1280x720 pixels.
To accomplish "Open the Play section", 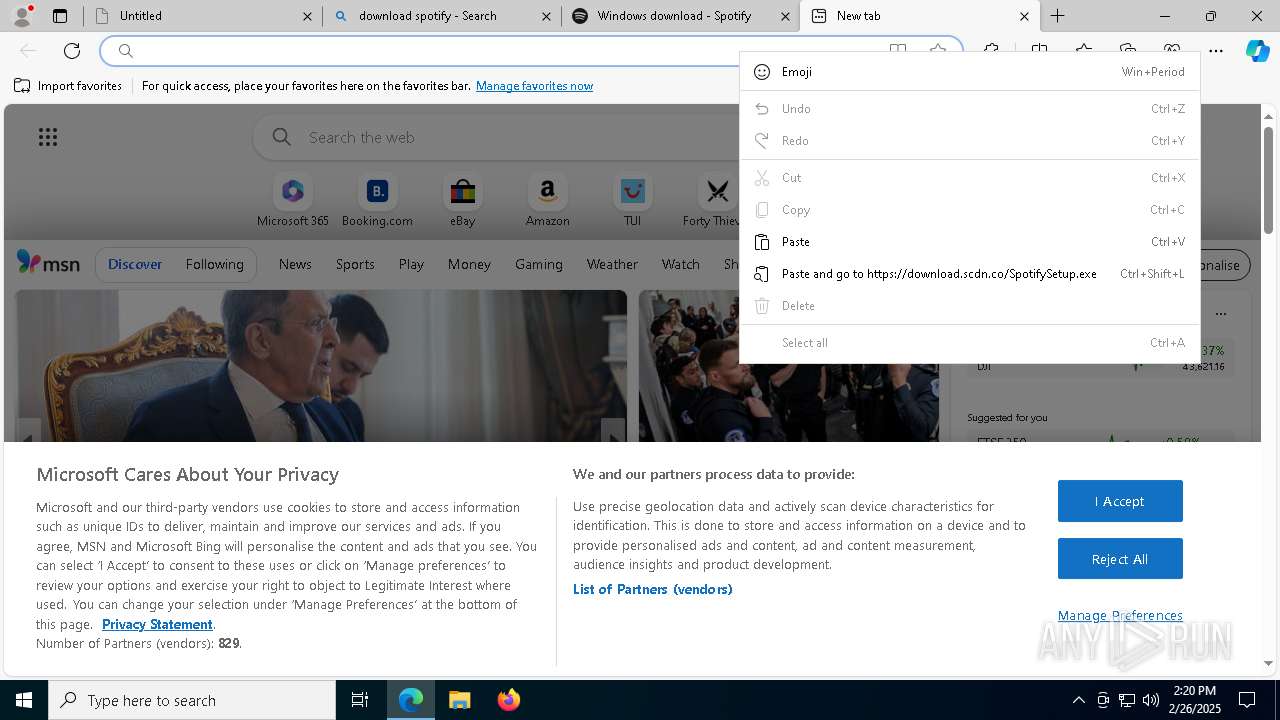I will [x=411, y=264].
